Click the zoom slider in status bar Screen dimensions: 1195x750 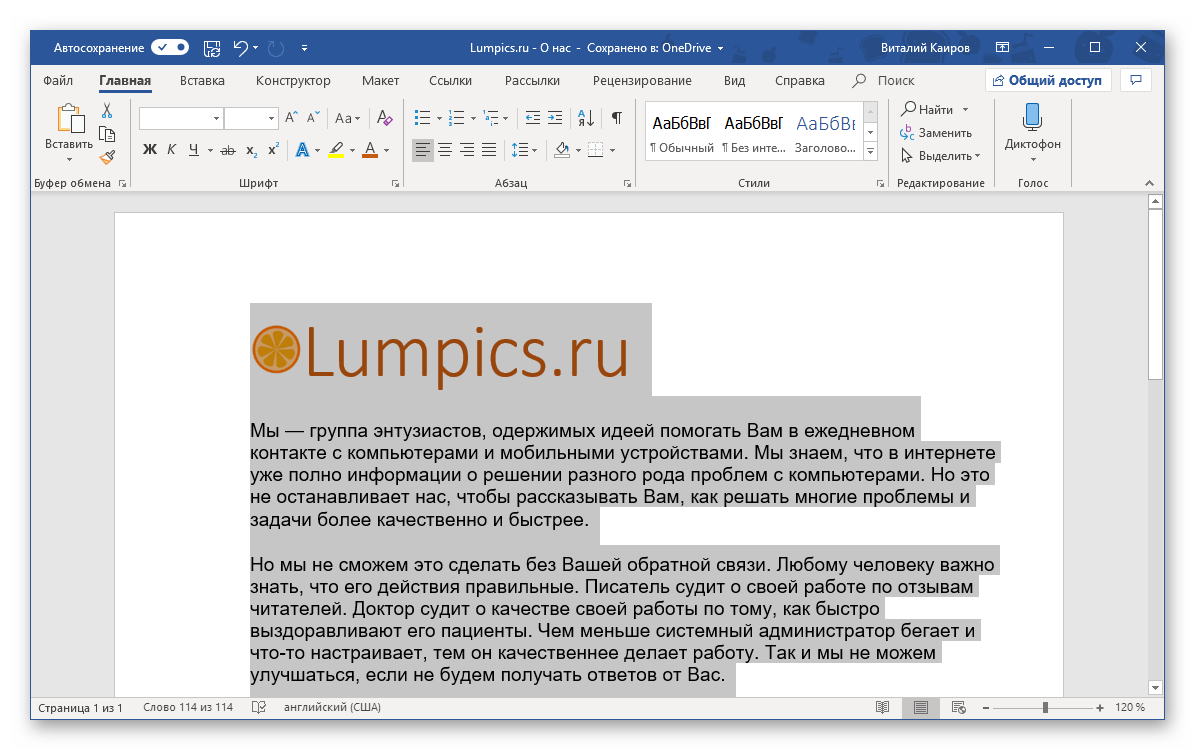pyautogui.click(x=1045, y=708)
